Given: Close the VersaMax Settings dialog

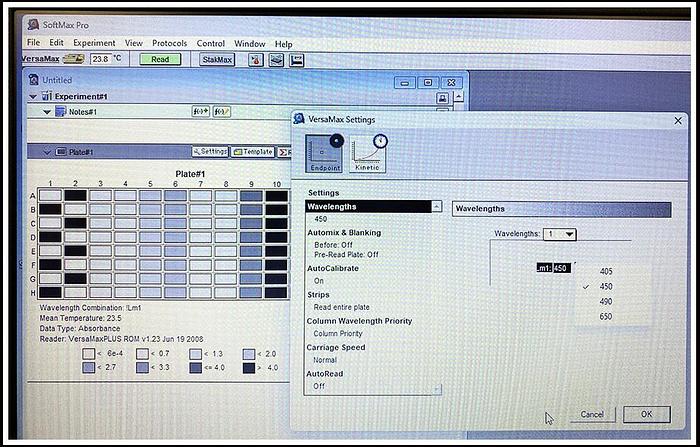Looking at the screenshot, I should click(678, 121).
